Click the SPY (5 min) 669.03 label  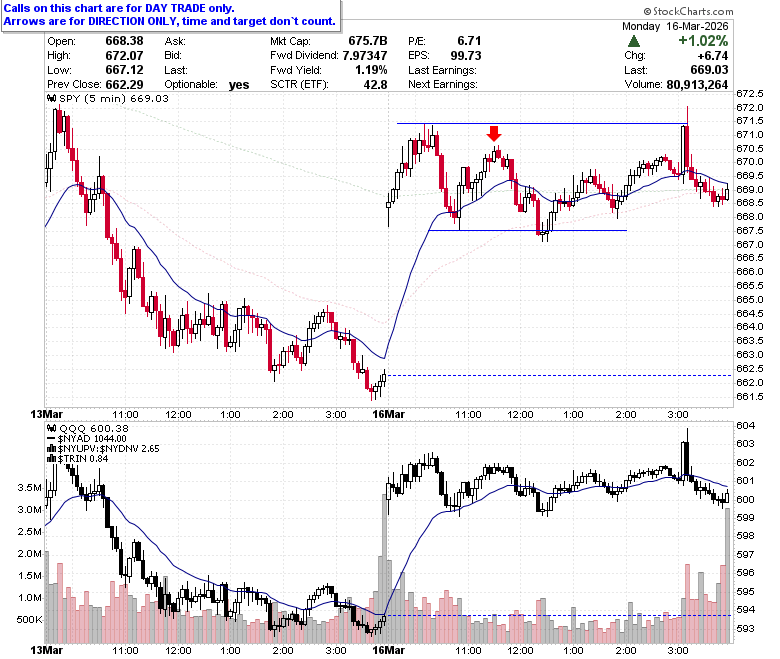[x=114, y=98]
